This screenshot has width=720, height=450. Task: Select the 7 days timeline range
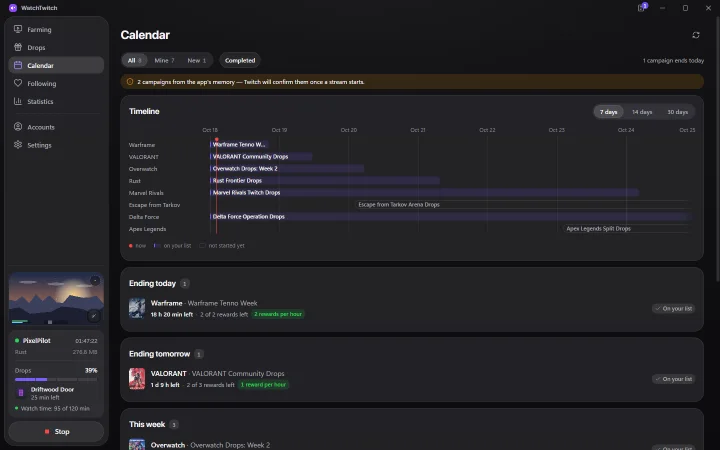click(608, 112)
